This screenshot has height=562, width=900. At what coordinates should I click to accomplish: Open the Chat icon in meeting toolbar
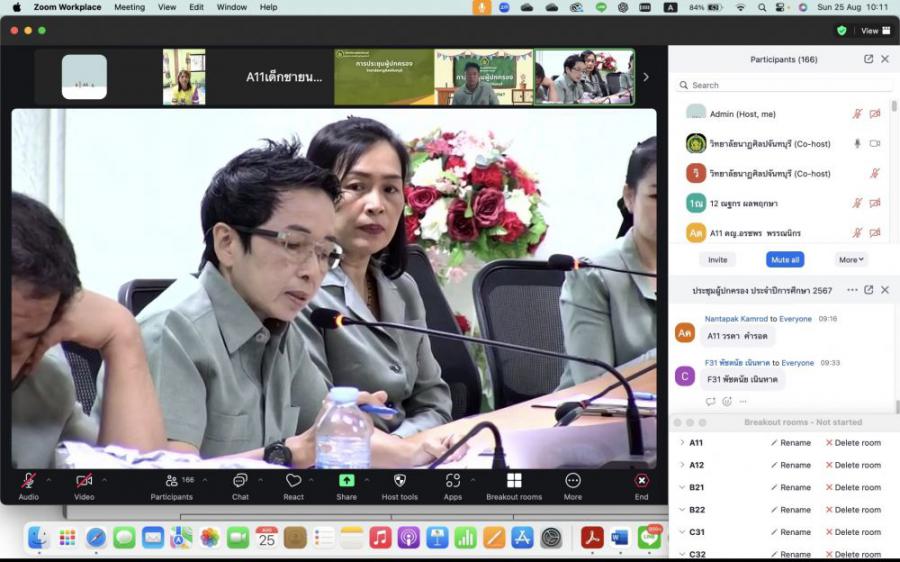(x=240, y=481)
